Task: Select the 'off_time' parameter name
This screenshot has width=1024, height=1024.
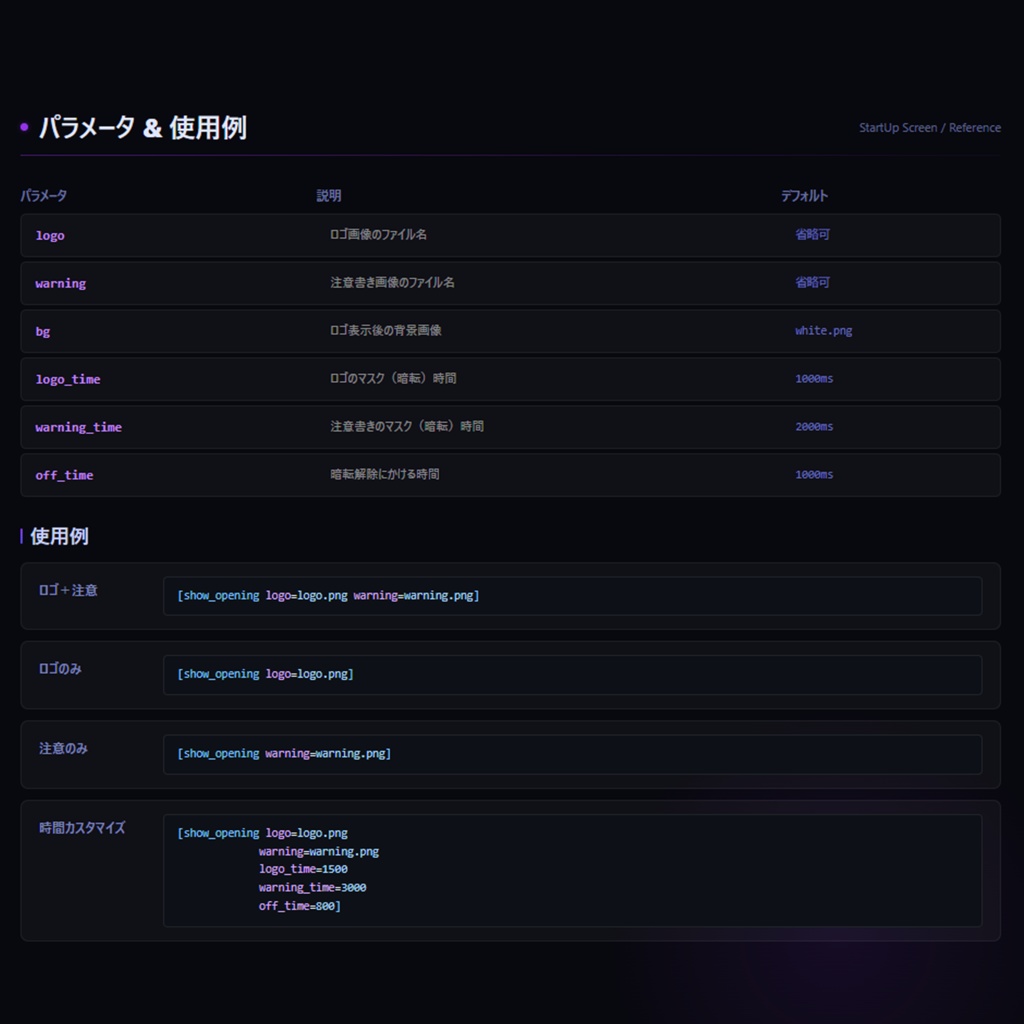Action: coord(64,475)
